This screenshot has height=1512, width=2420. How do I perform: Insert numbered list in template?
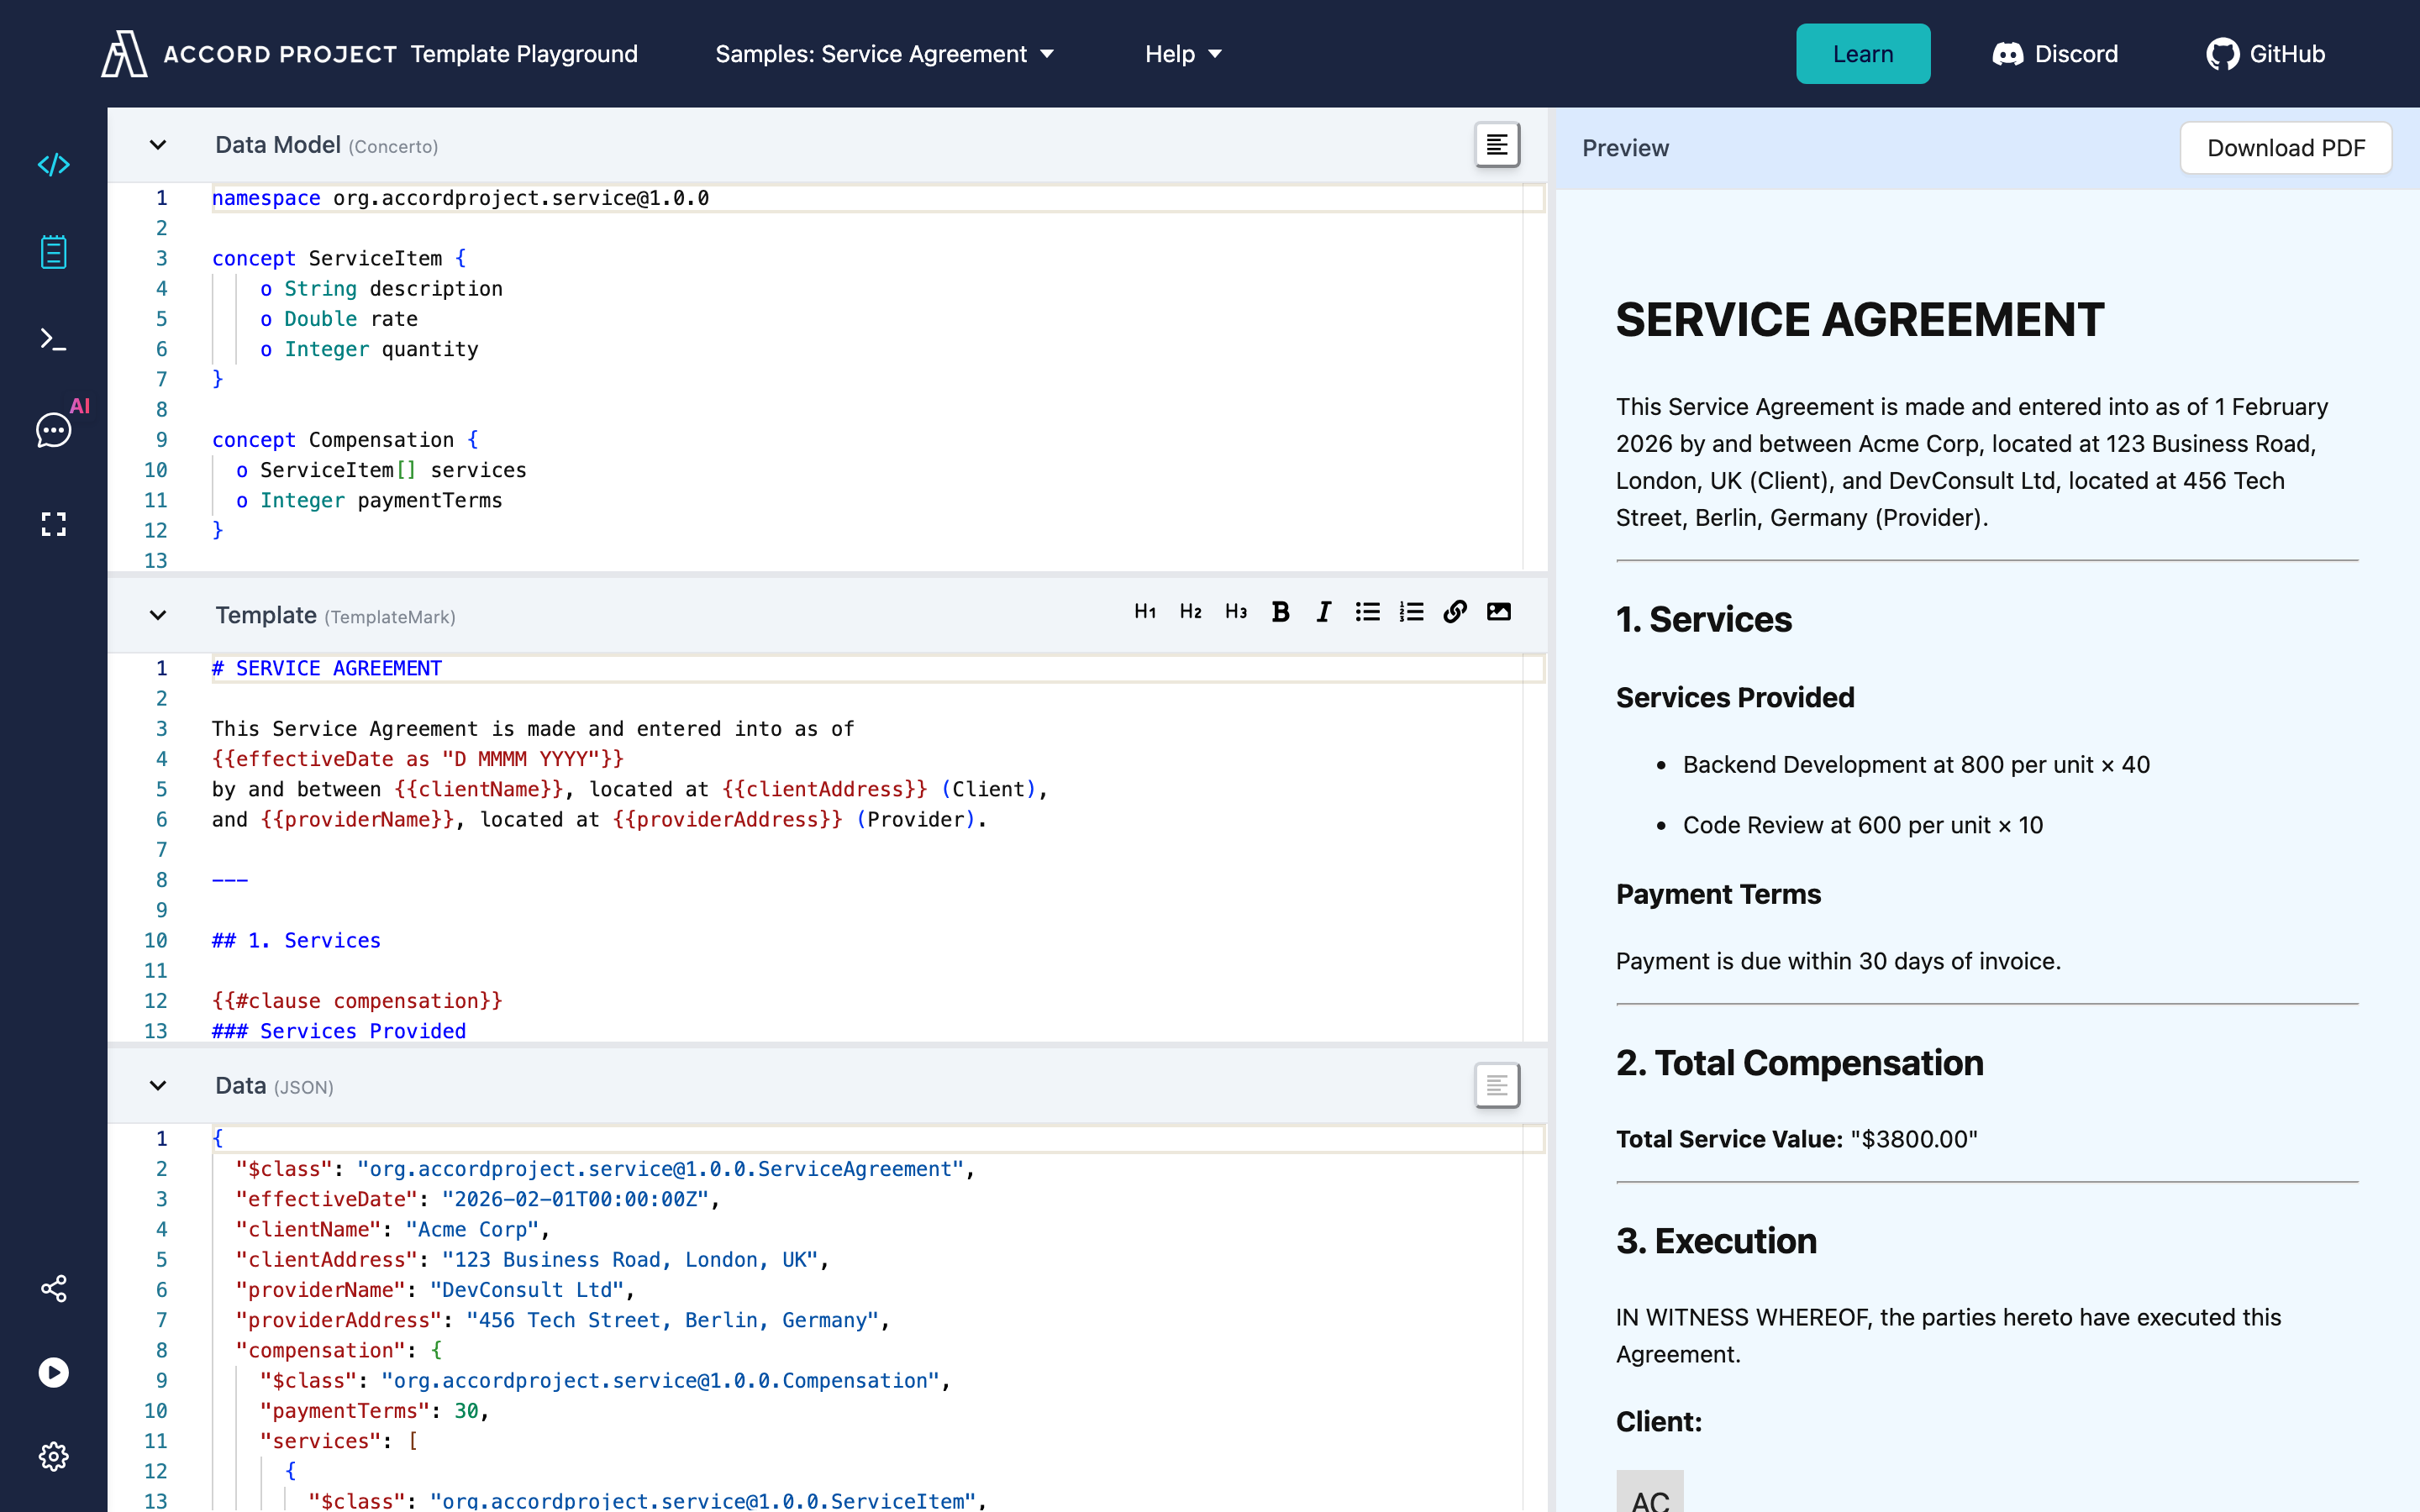(x=1411, y=612)
